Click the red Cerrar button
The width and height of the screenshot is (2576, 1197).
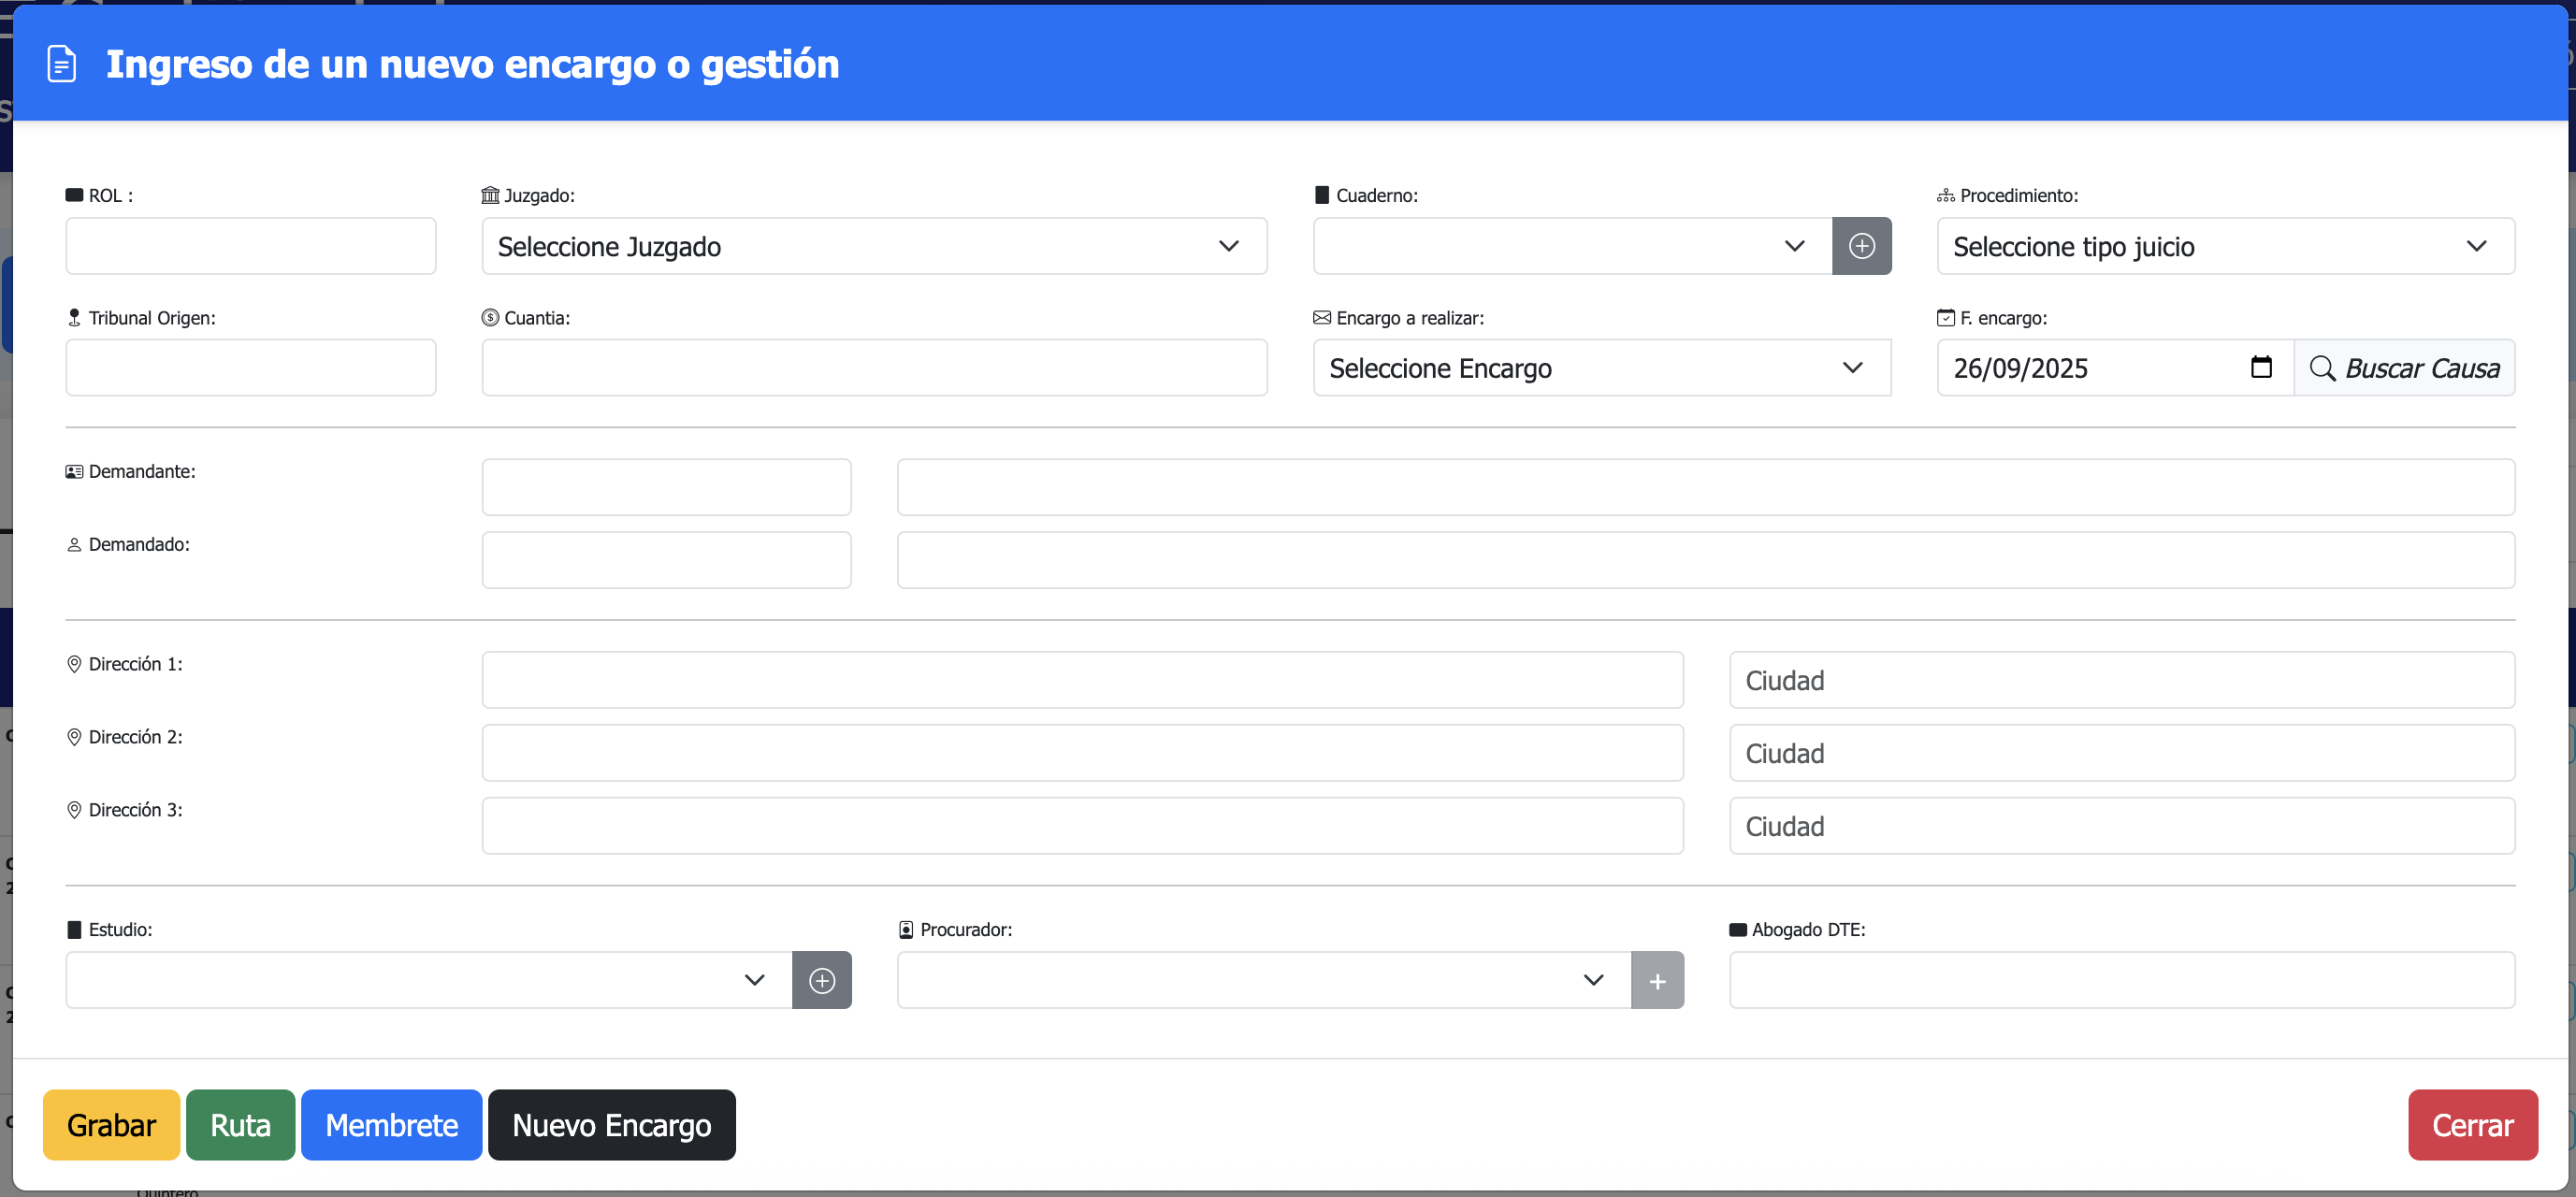pyautogui.click(x=2472, y=1125)
